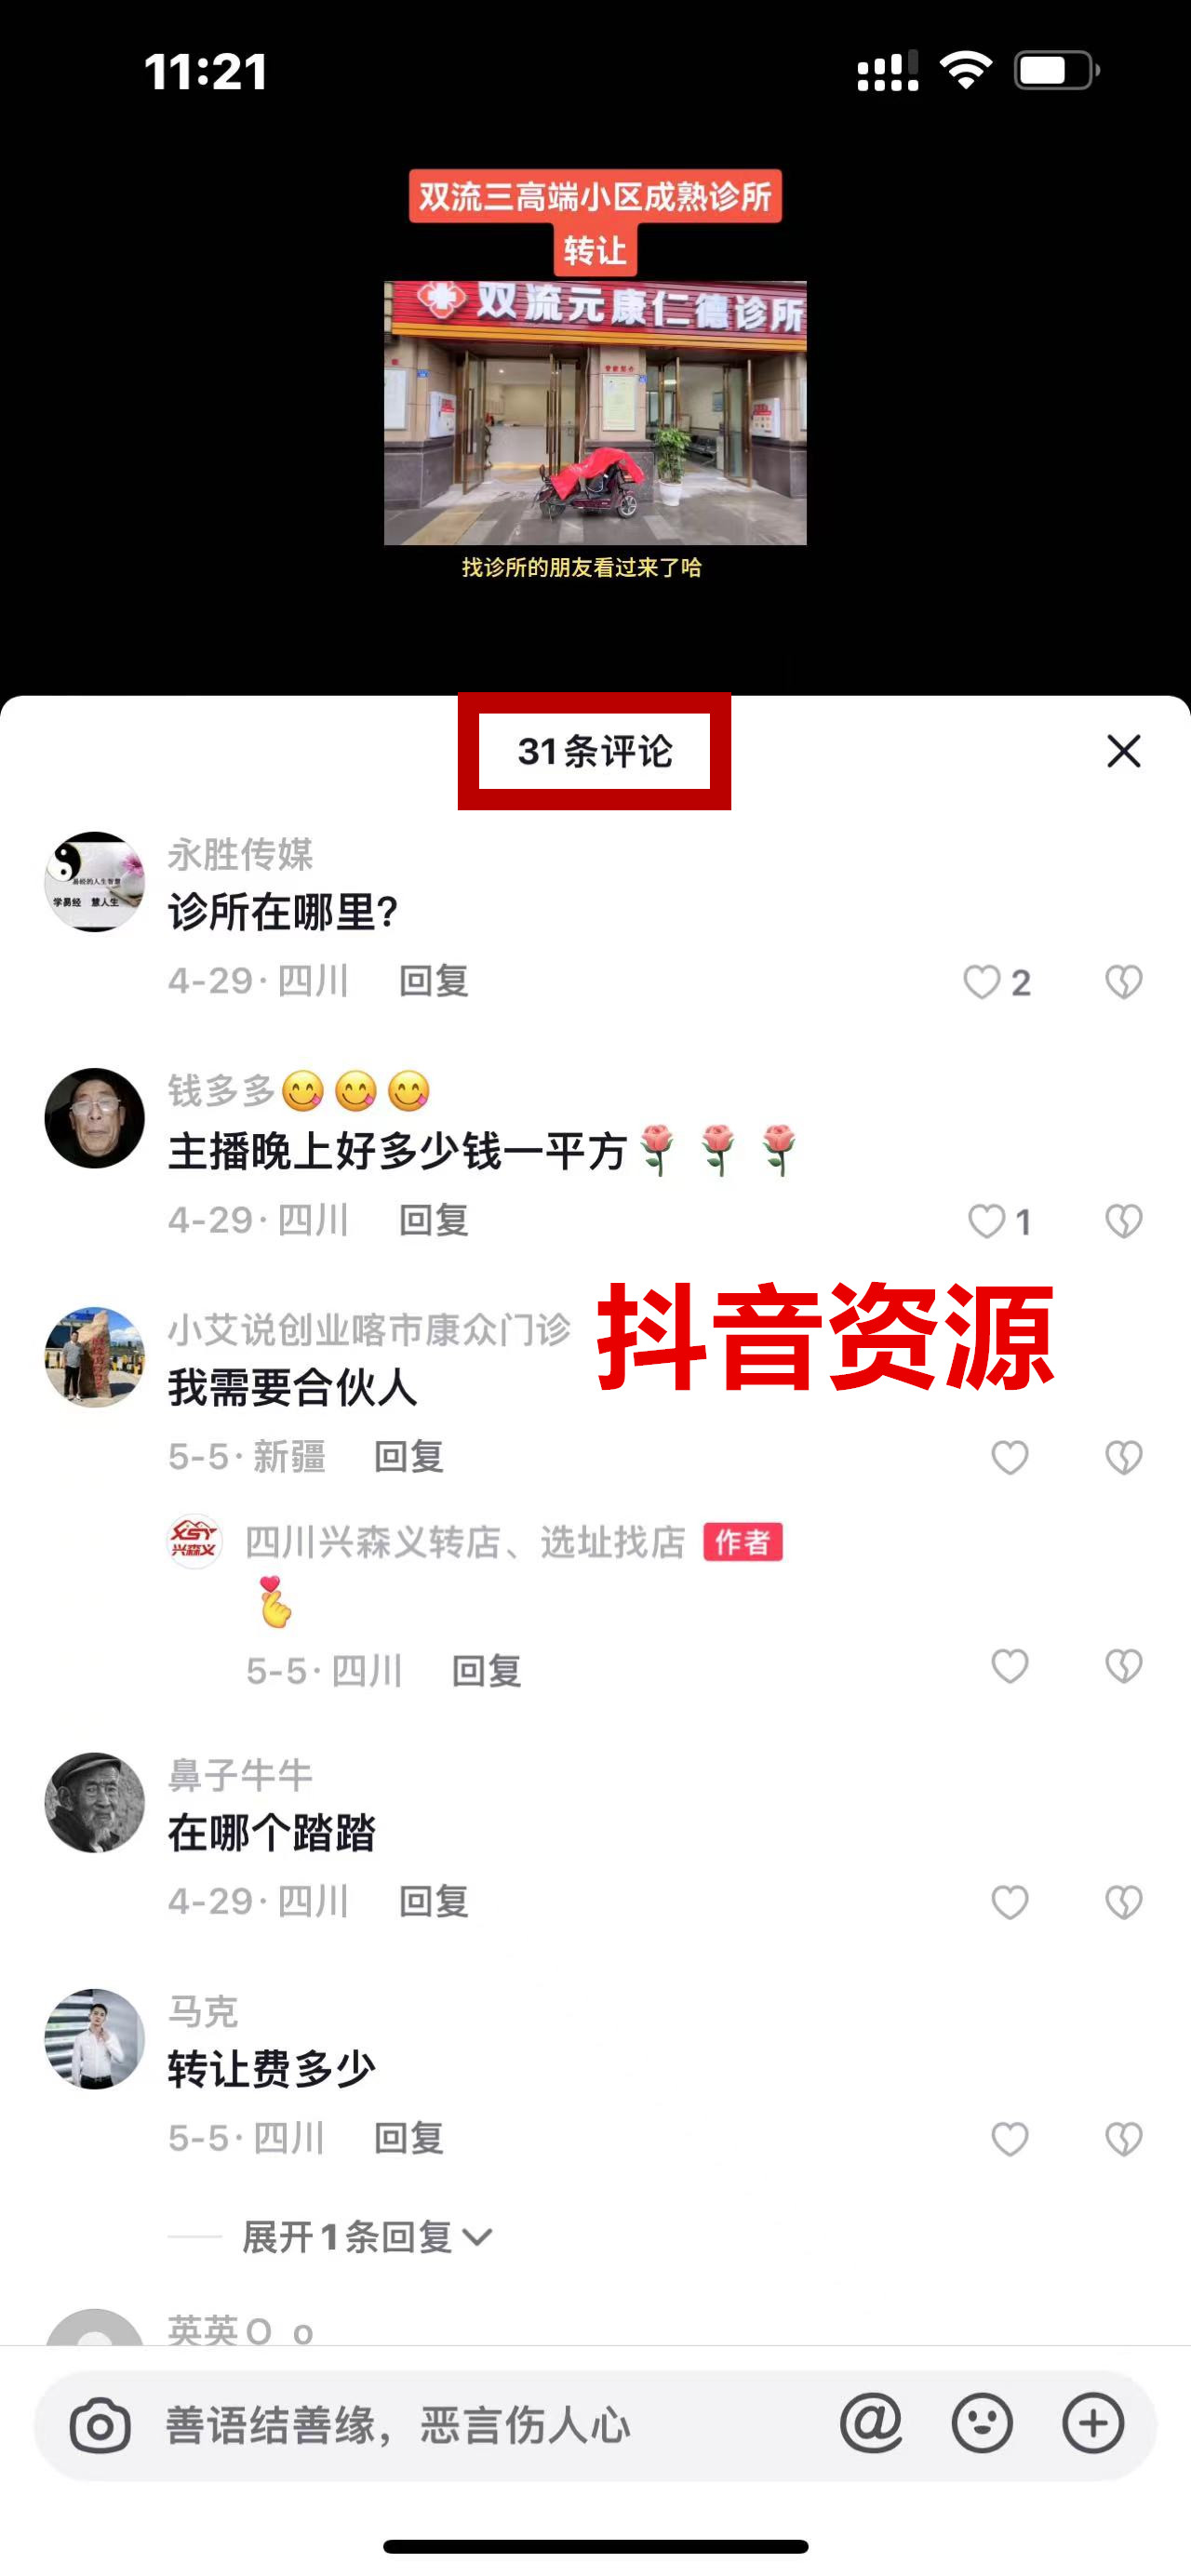This screenshot has height=2576, width=1191.
Task: Reply to 马克's comment 转让费多少
Action: 409,2138
